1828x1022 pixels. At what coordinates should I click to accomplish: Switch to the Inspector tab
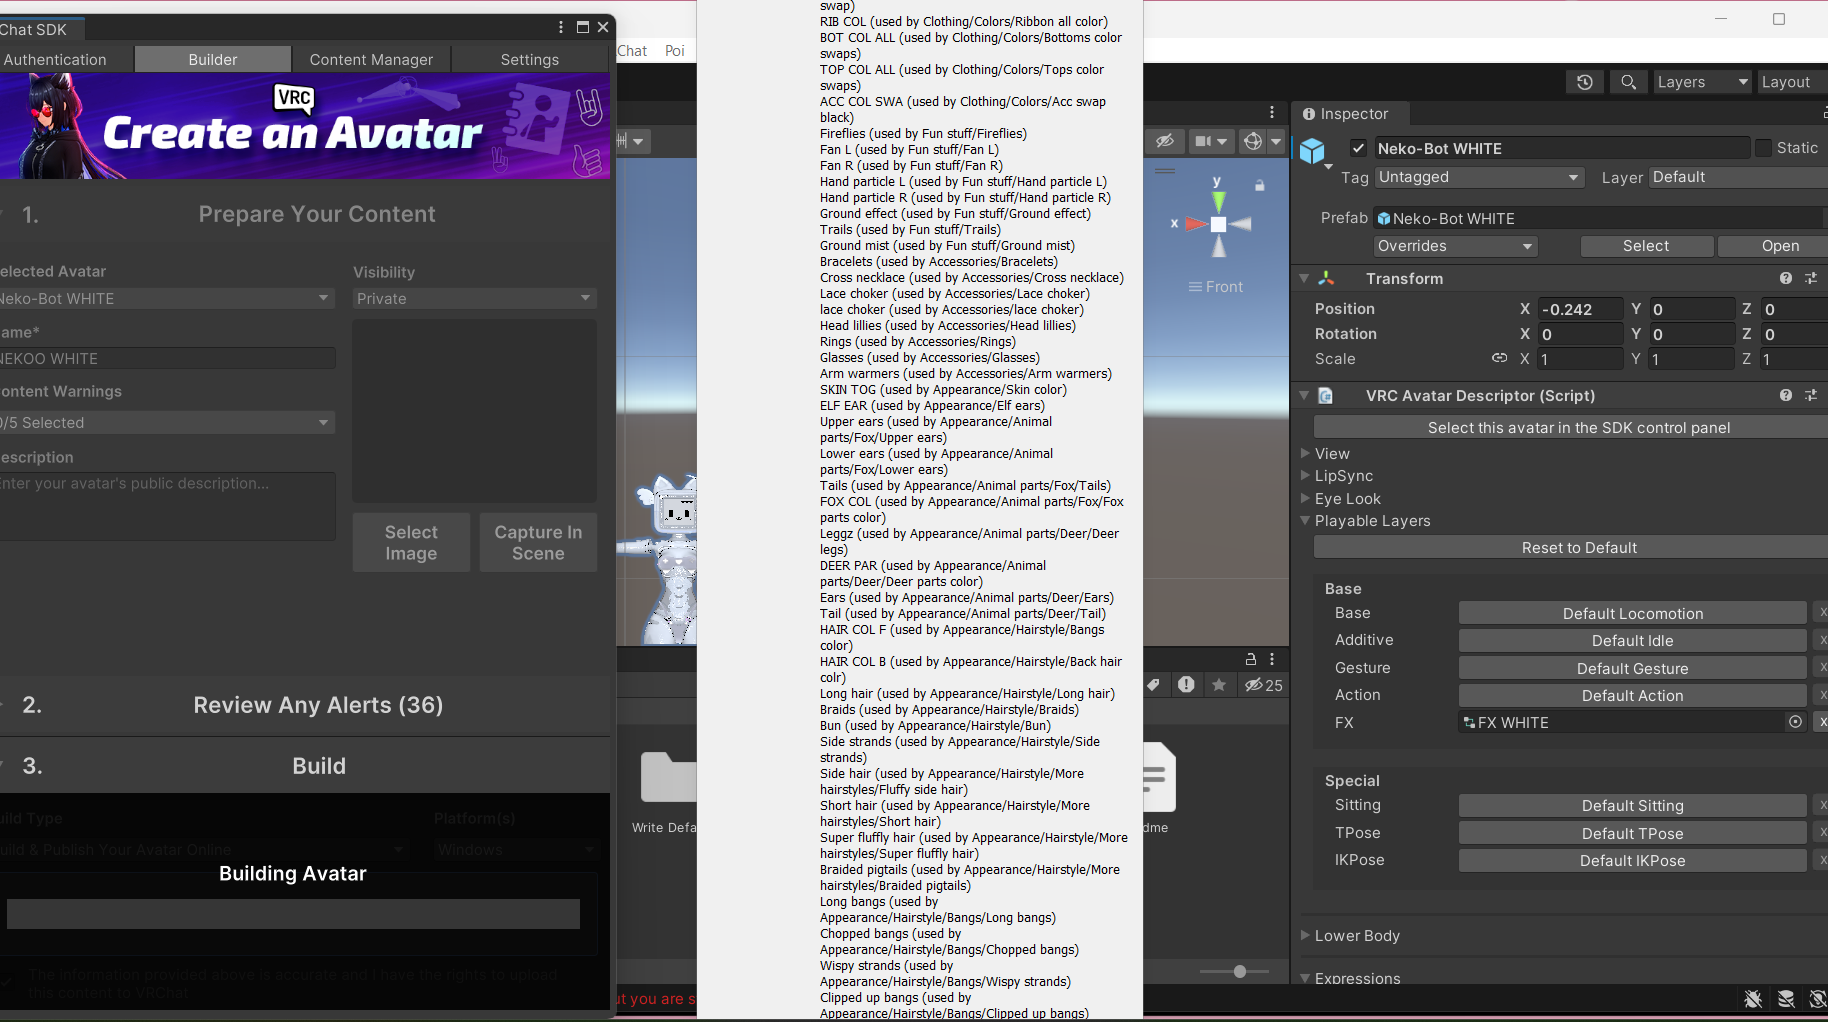pyautogui.click(x=1346, y=114)
